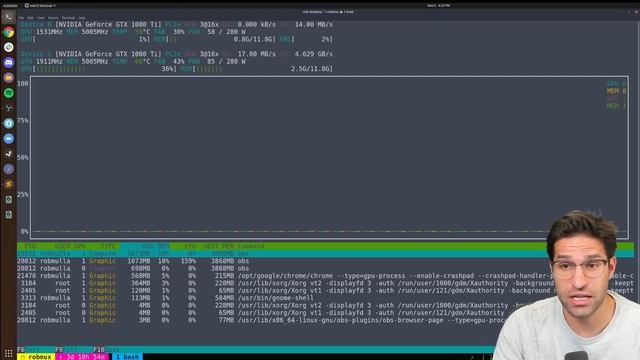Click the 'MEM 0' chart legend entry
640x360 pixels.
pyautogui.click(x=616, y=91)
